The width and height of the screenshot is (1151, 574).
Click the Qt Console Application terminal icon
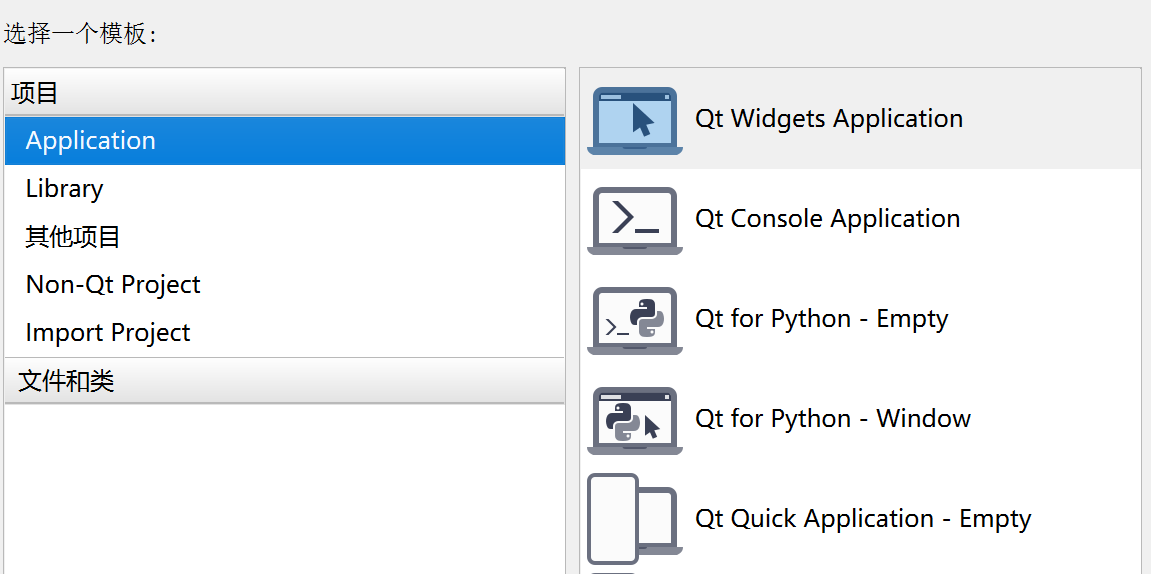pos(635,220)
